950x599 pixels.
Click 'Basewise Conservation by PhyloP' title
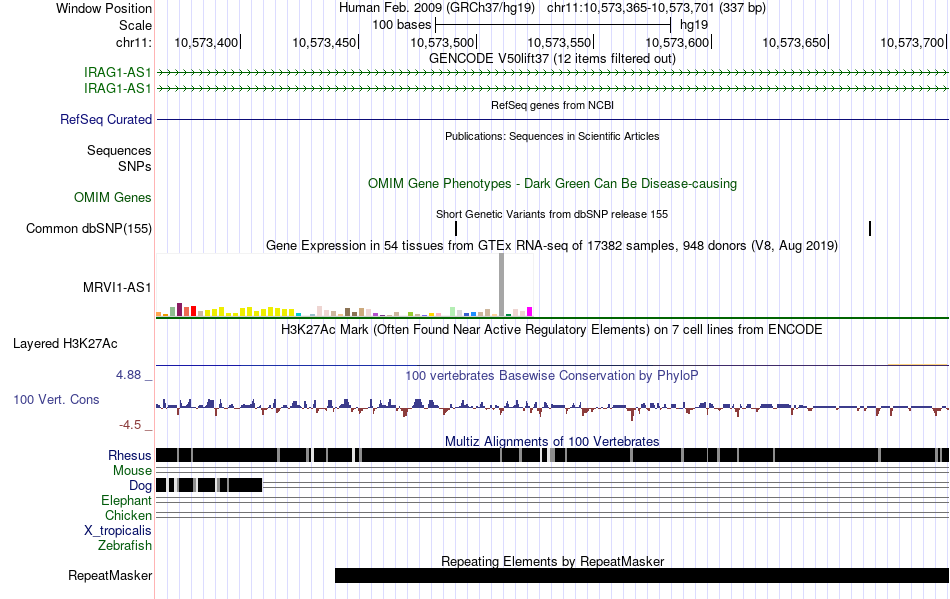552,376
